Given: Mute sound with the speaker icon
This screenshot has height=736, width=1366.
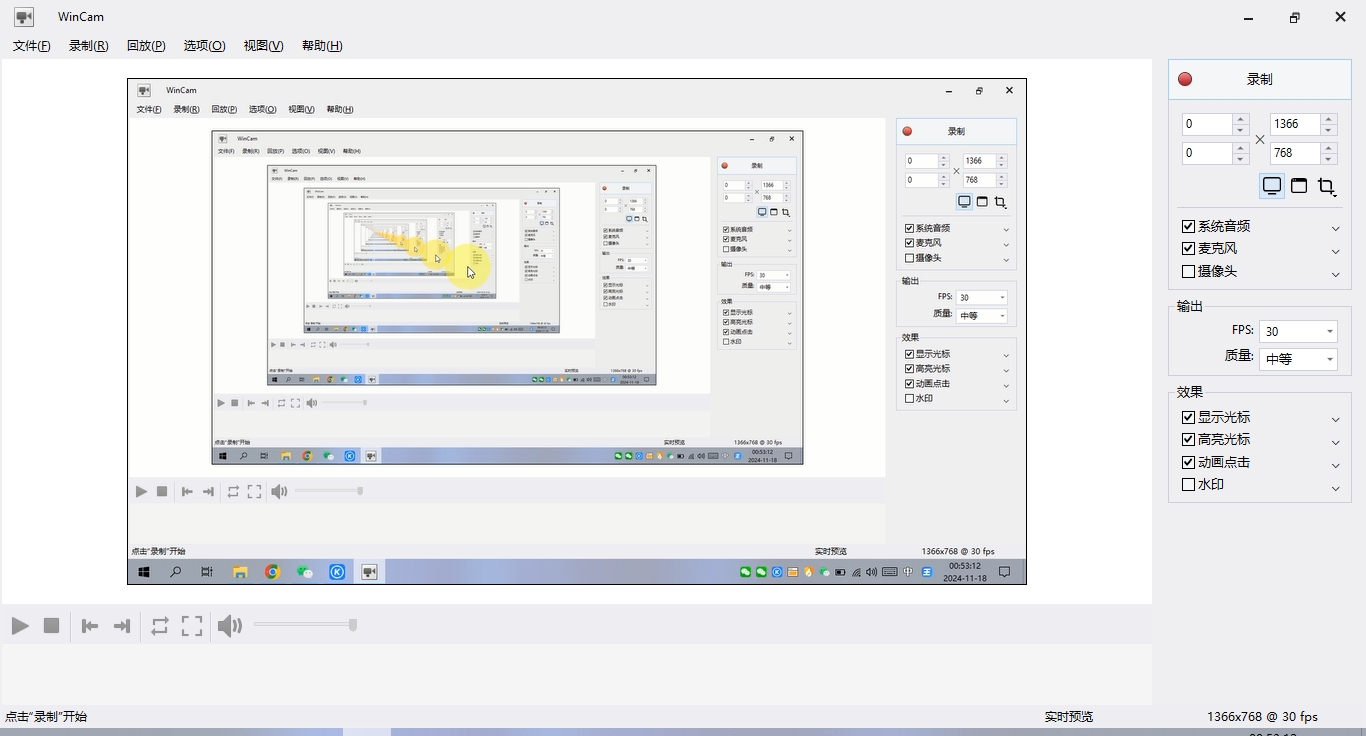Looking at the screenshot, I should (x=230, y=626).
